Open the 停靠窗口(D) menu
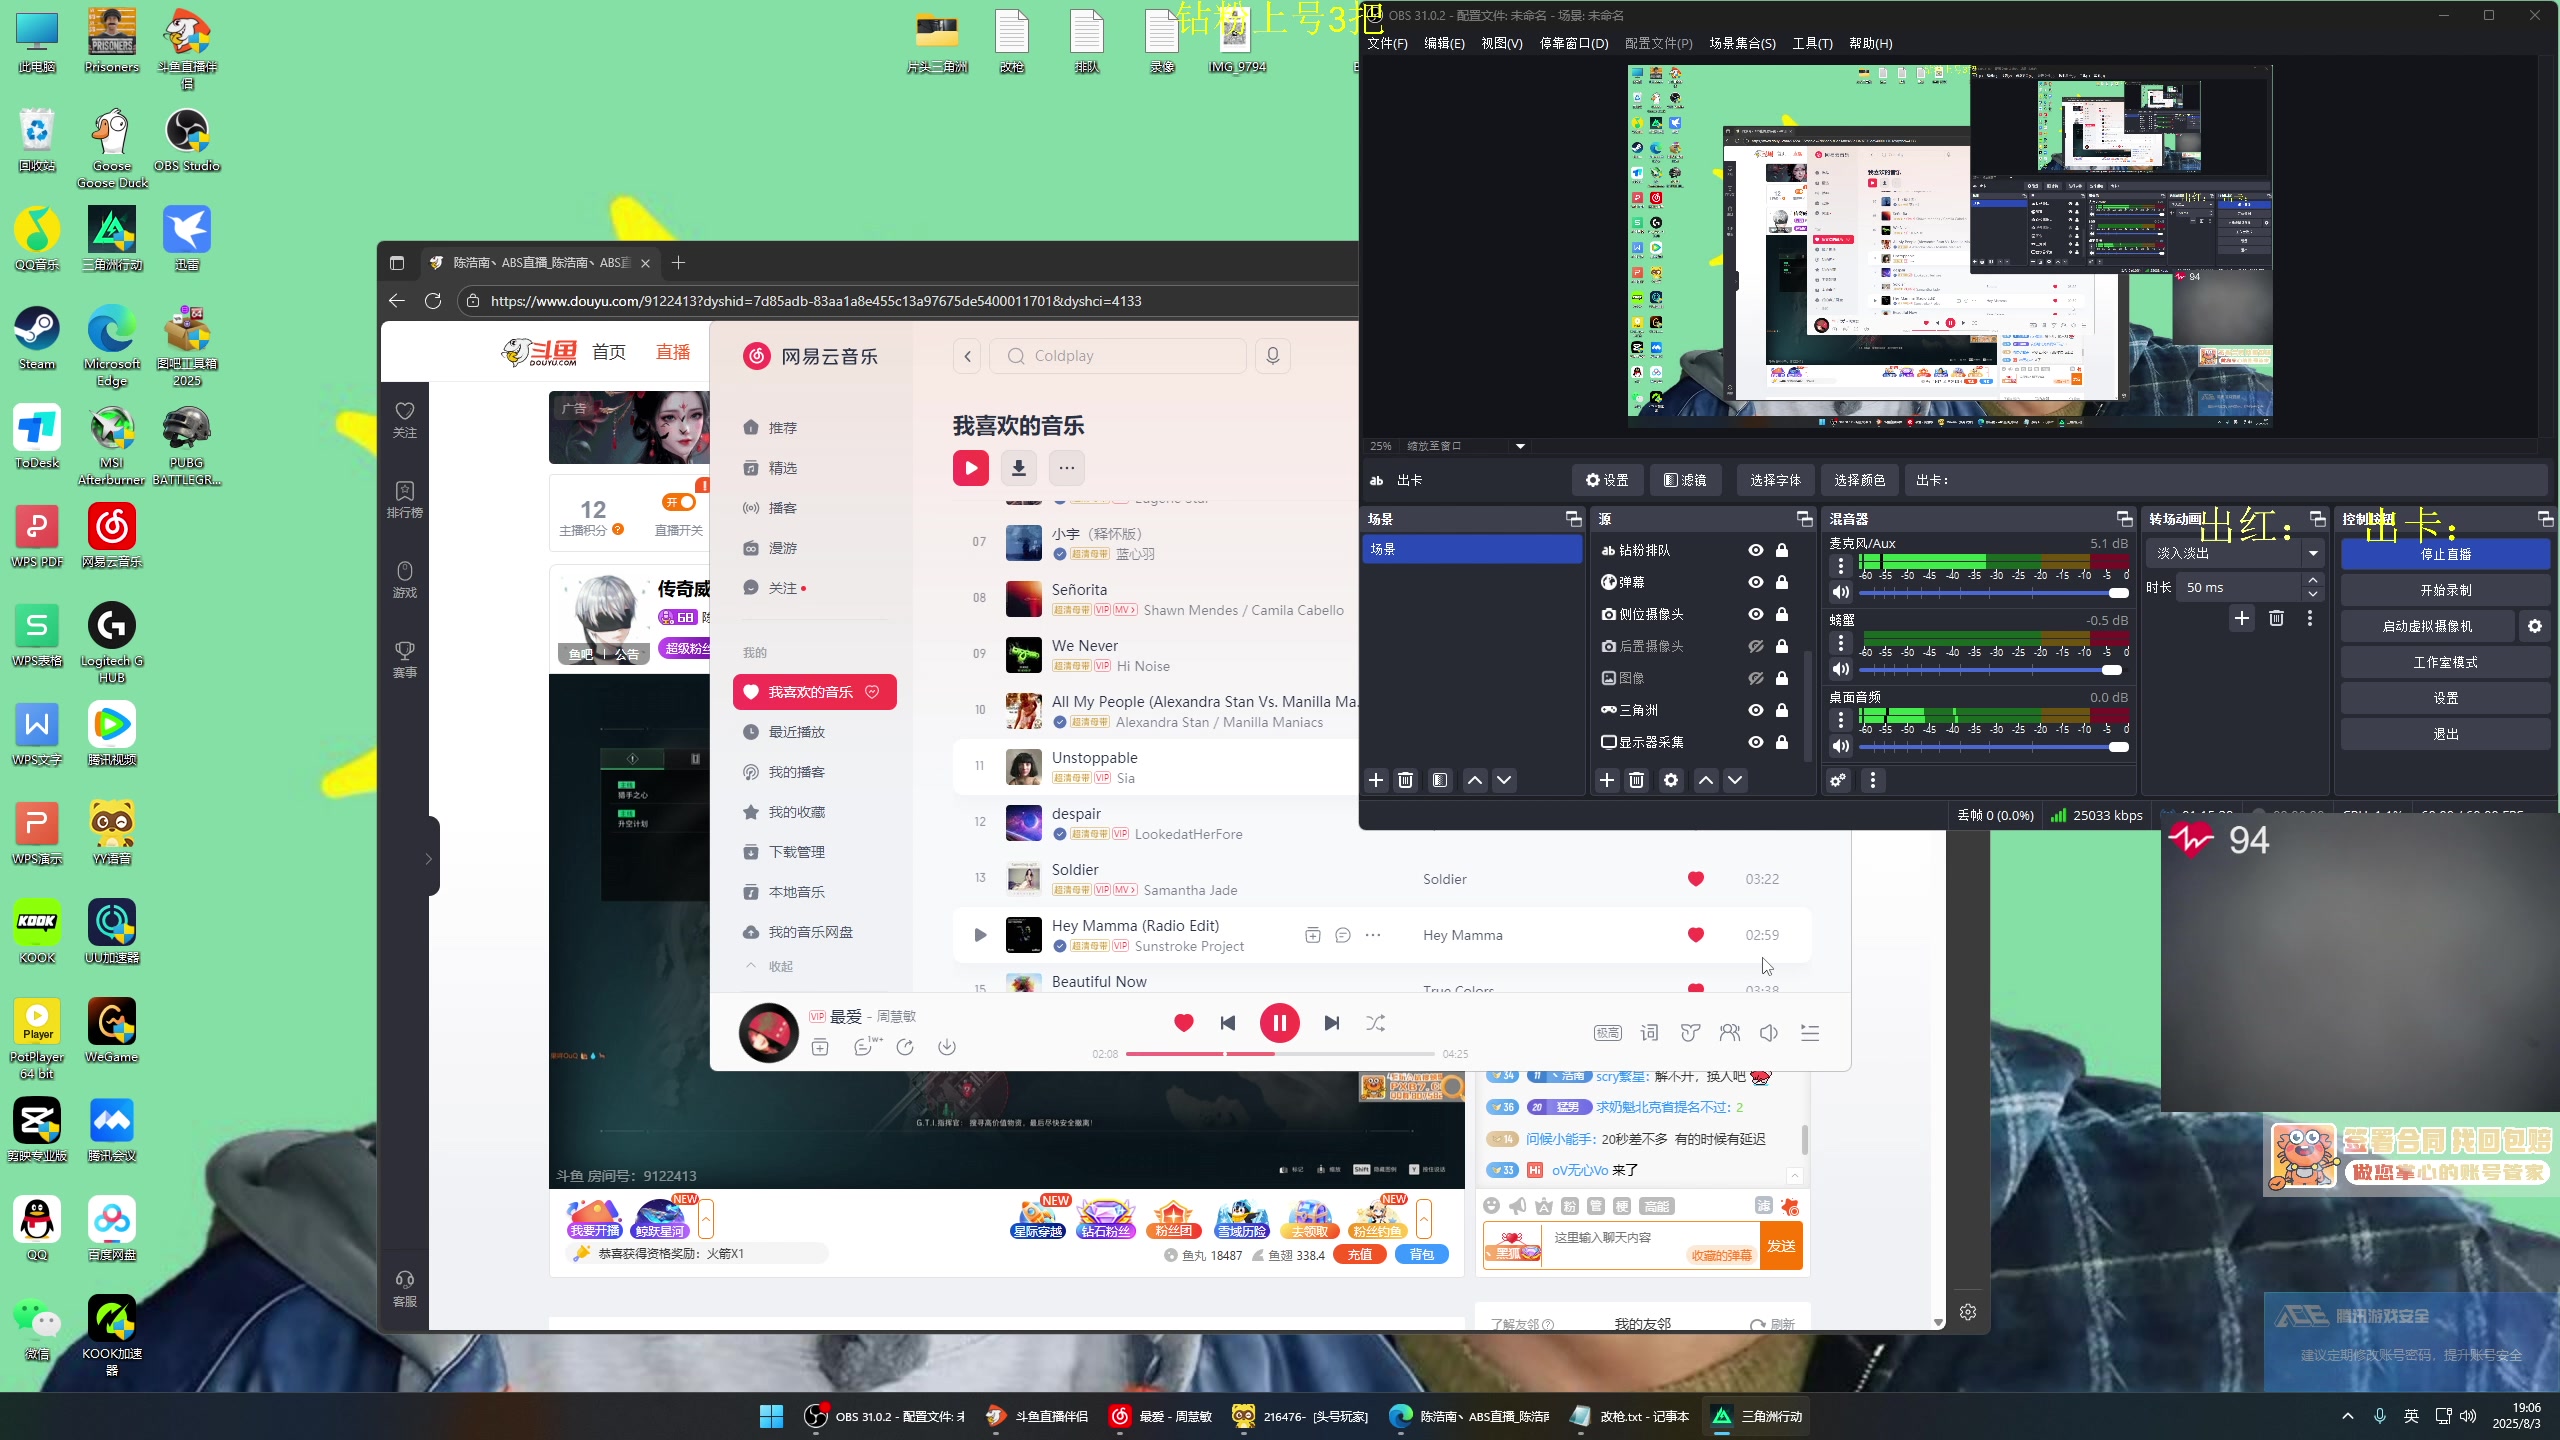The width and height of the screenshot is (2560, 1440). [x=1574, y=43]
